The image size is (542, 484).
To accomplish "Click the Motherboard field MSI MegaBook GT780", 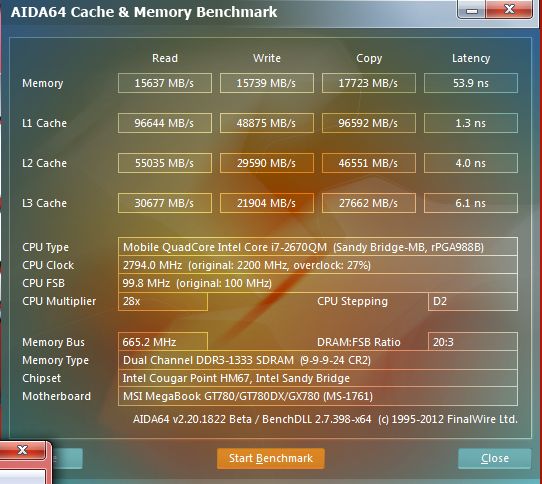I will (318, 396).
